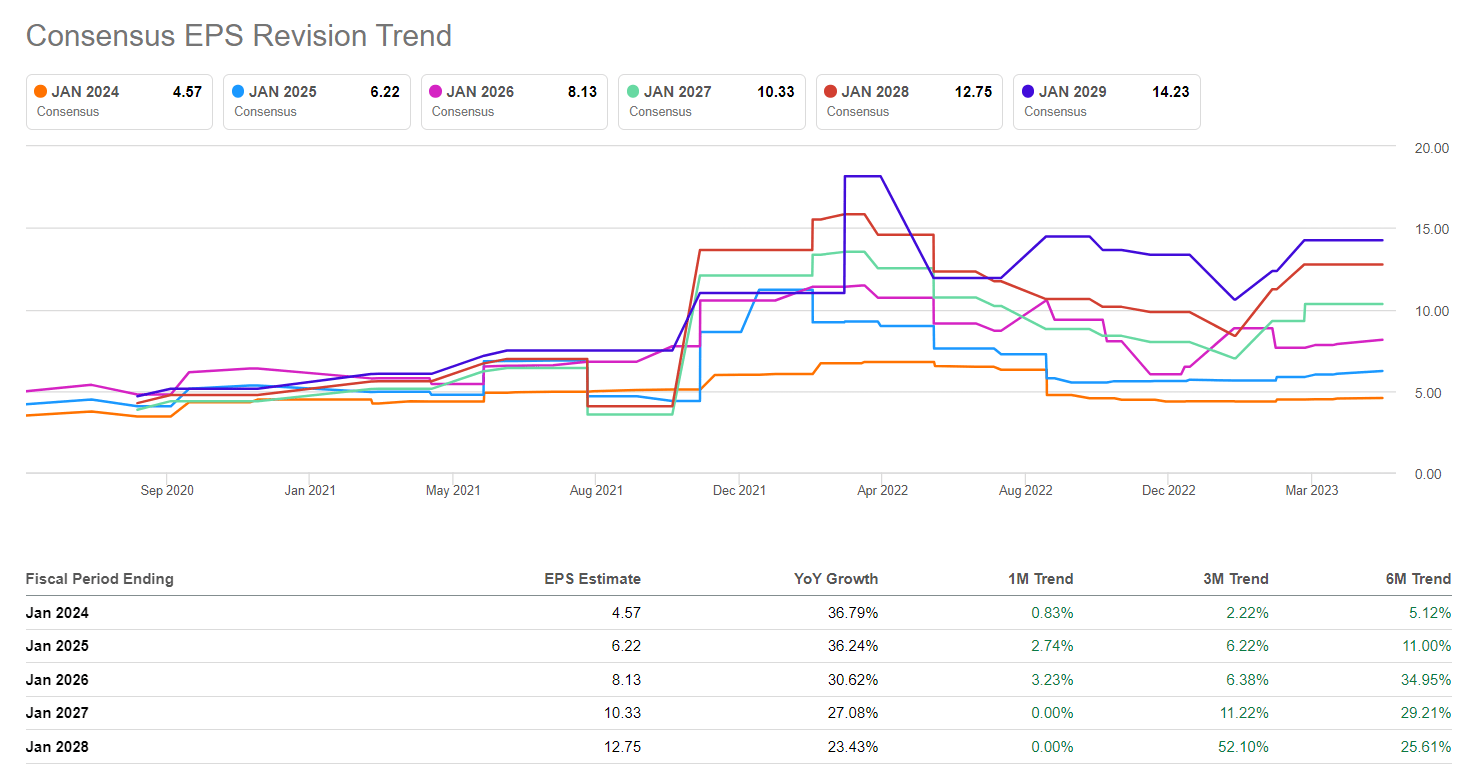
Task: Click the 1M Trend column header
Action: click(x=1039, y=579)
